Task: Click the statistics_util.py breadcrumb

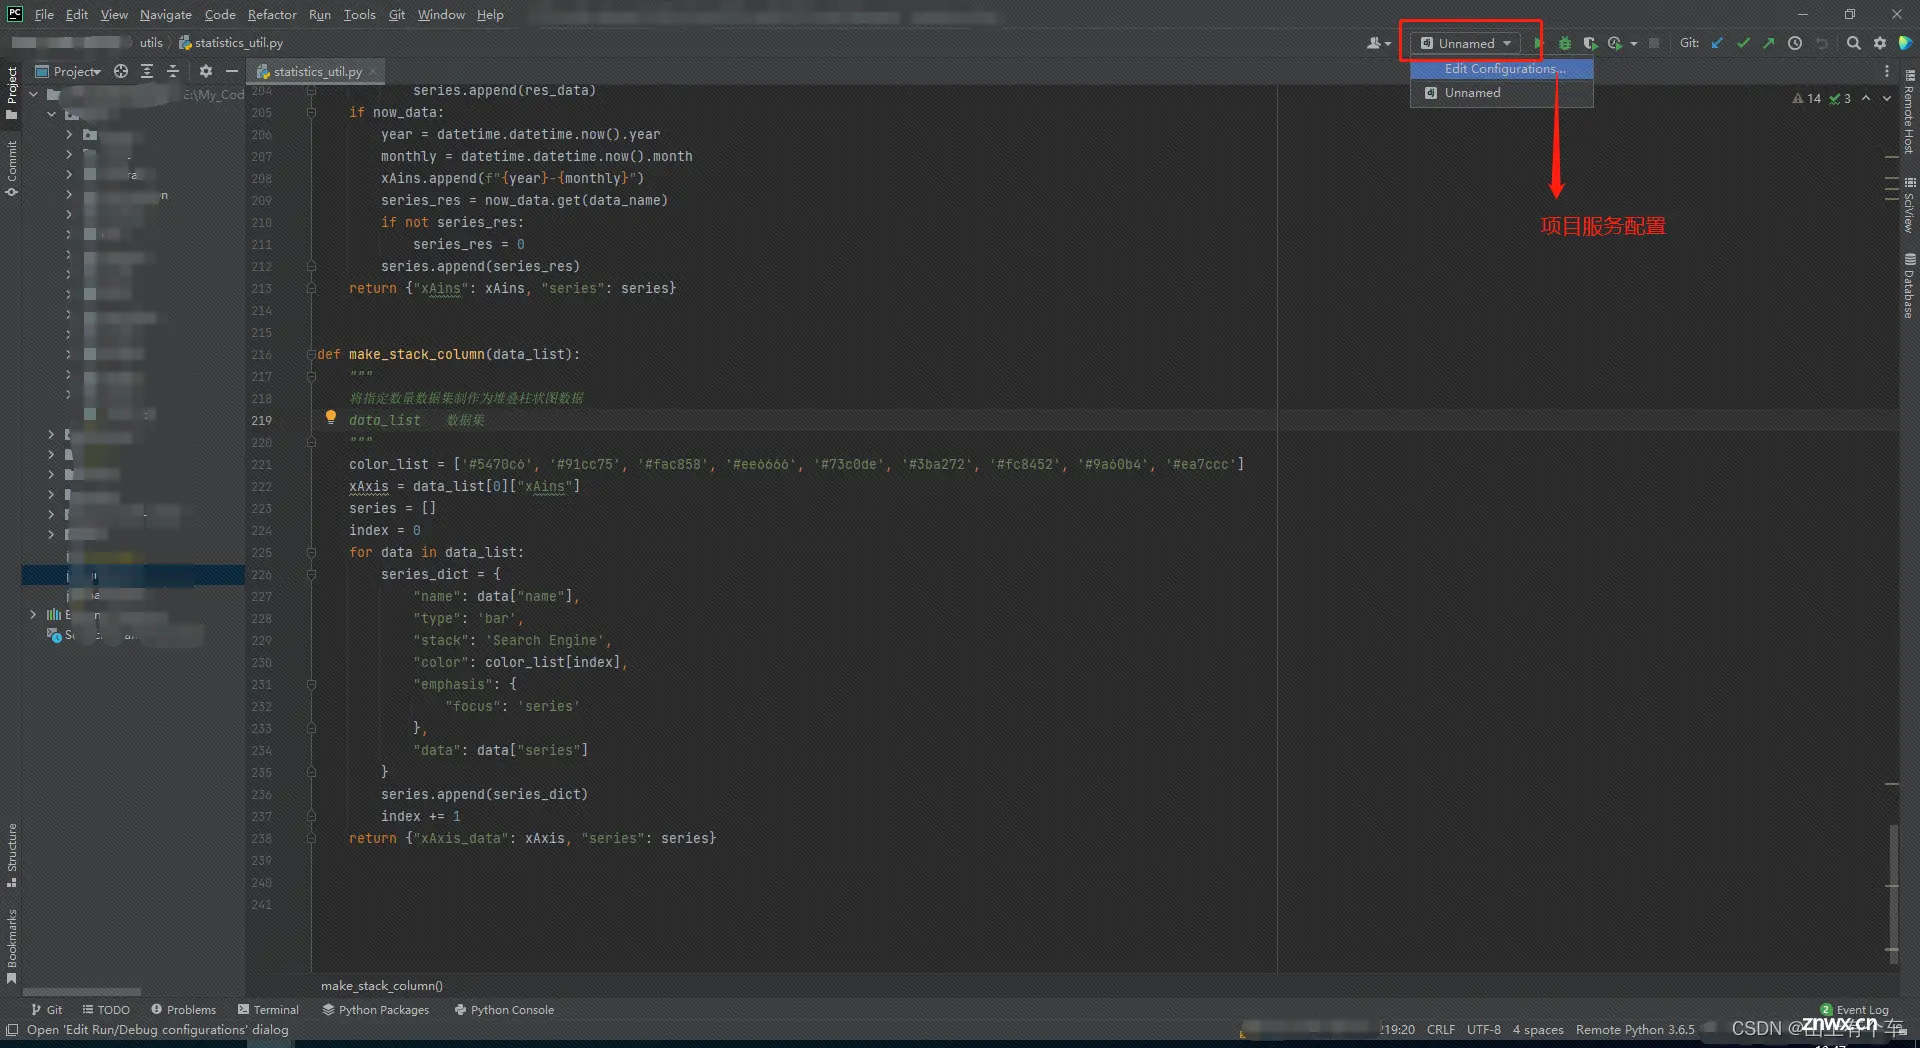Action: point(231,42)
